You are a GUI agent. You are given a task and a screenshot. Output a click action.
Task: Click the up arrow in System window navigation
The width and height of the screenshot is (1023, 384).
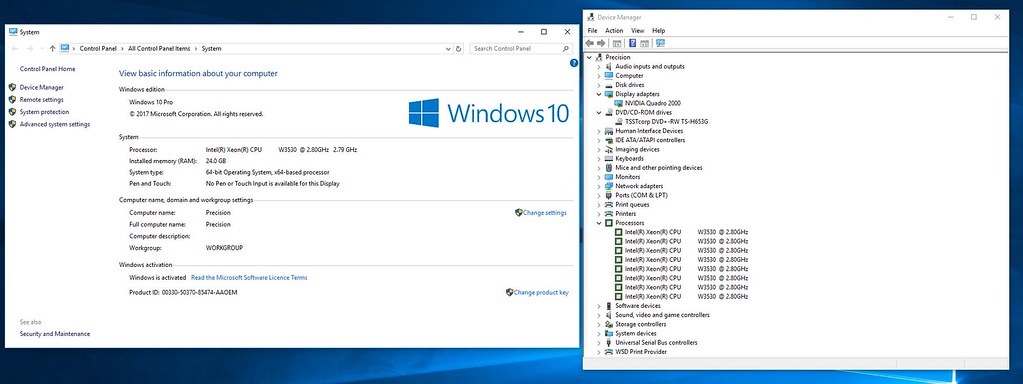click(x=52, y=48)
